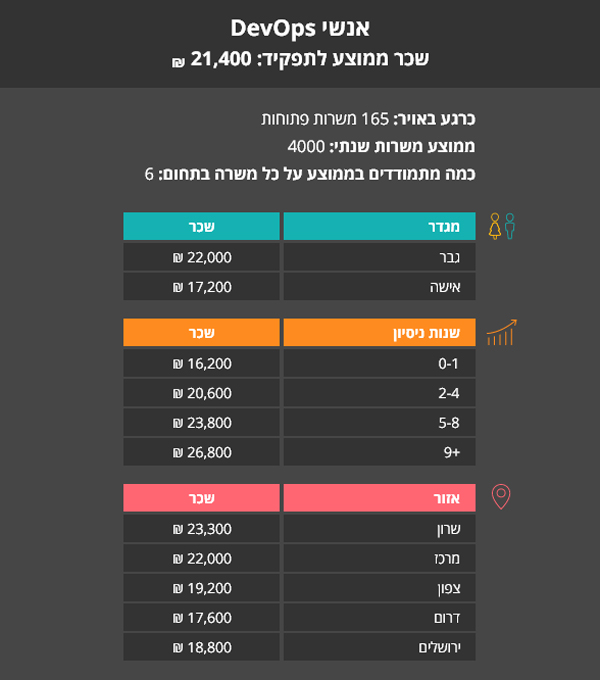This screenshot has height=680, width=600.
Task: Click the 23,300 salary value
Action: [201, 528]
